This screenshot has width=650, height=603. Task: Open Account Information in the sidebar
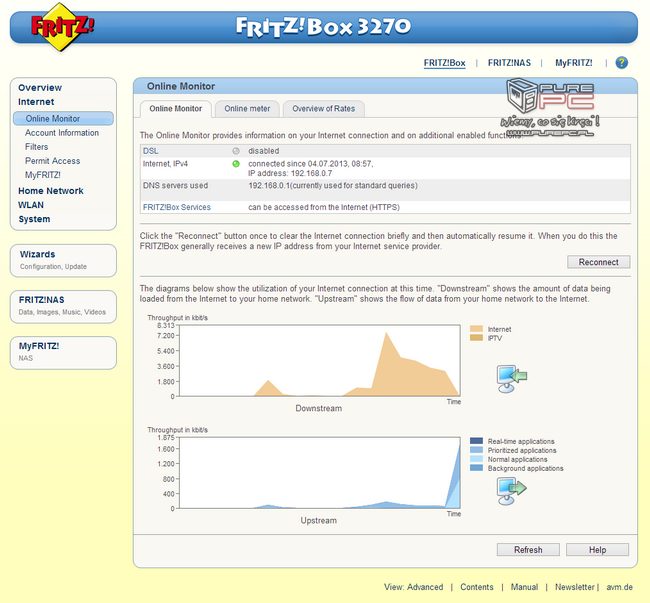click(x=62, y=133)
